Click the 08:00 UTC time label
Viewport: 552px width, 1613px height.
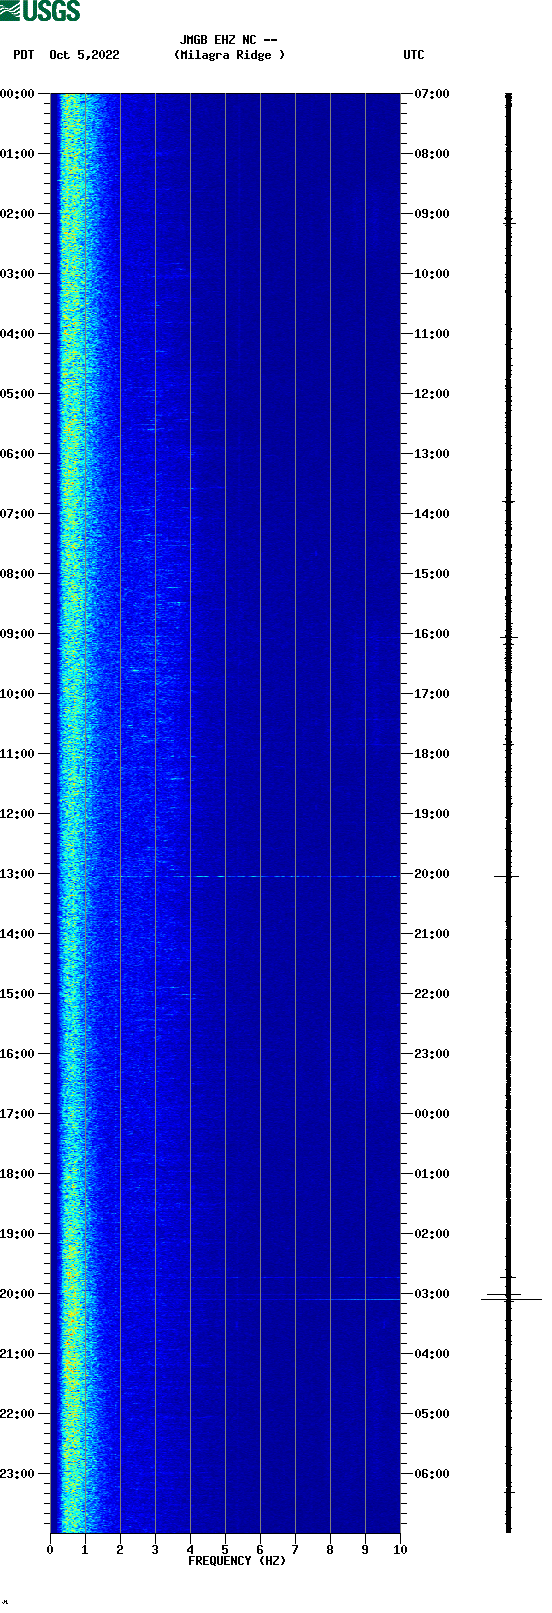pos(432,154)
